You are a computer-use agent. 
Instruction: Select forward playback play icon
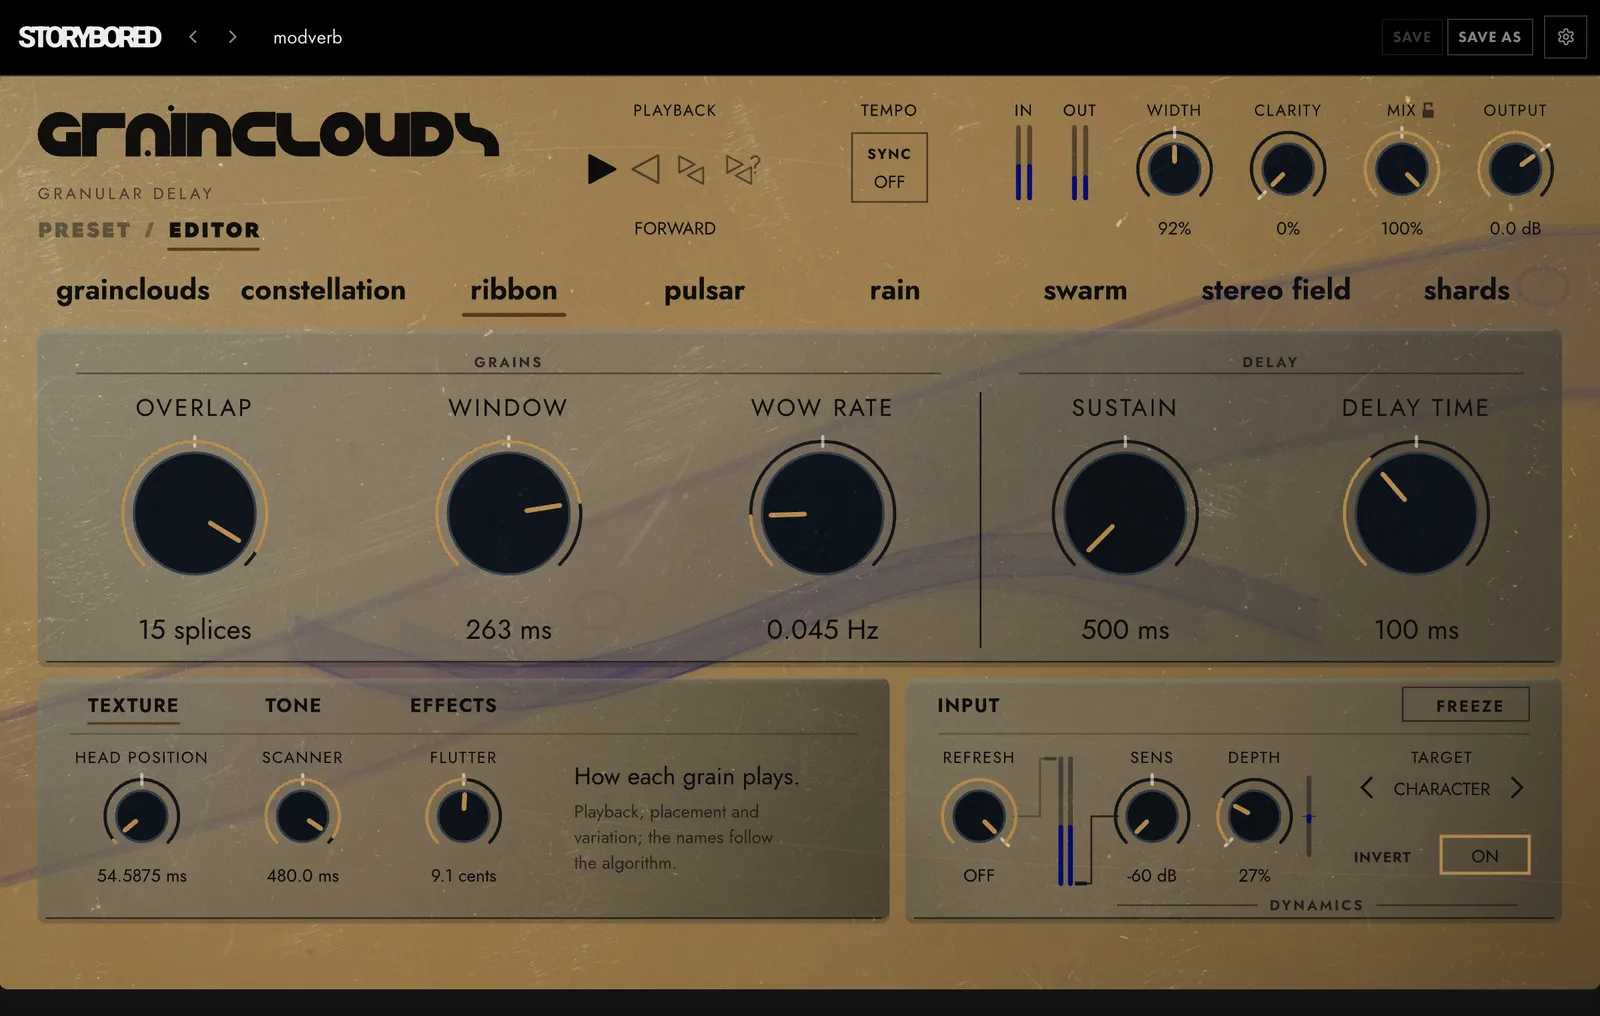601,169
